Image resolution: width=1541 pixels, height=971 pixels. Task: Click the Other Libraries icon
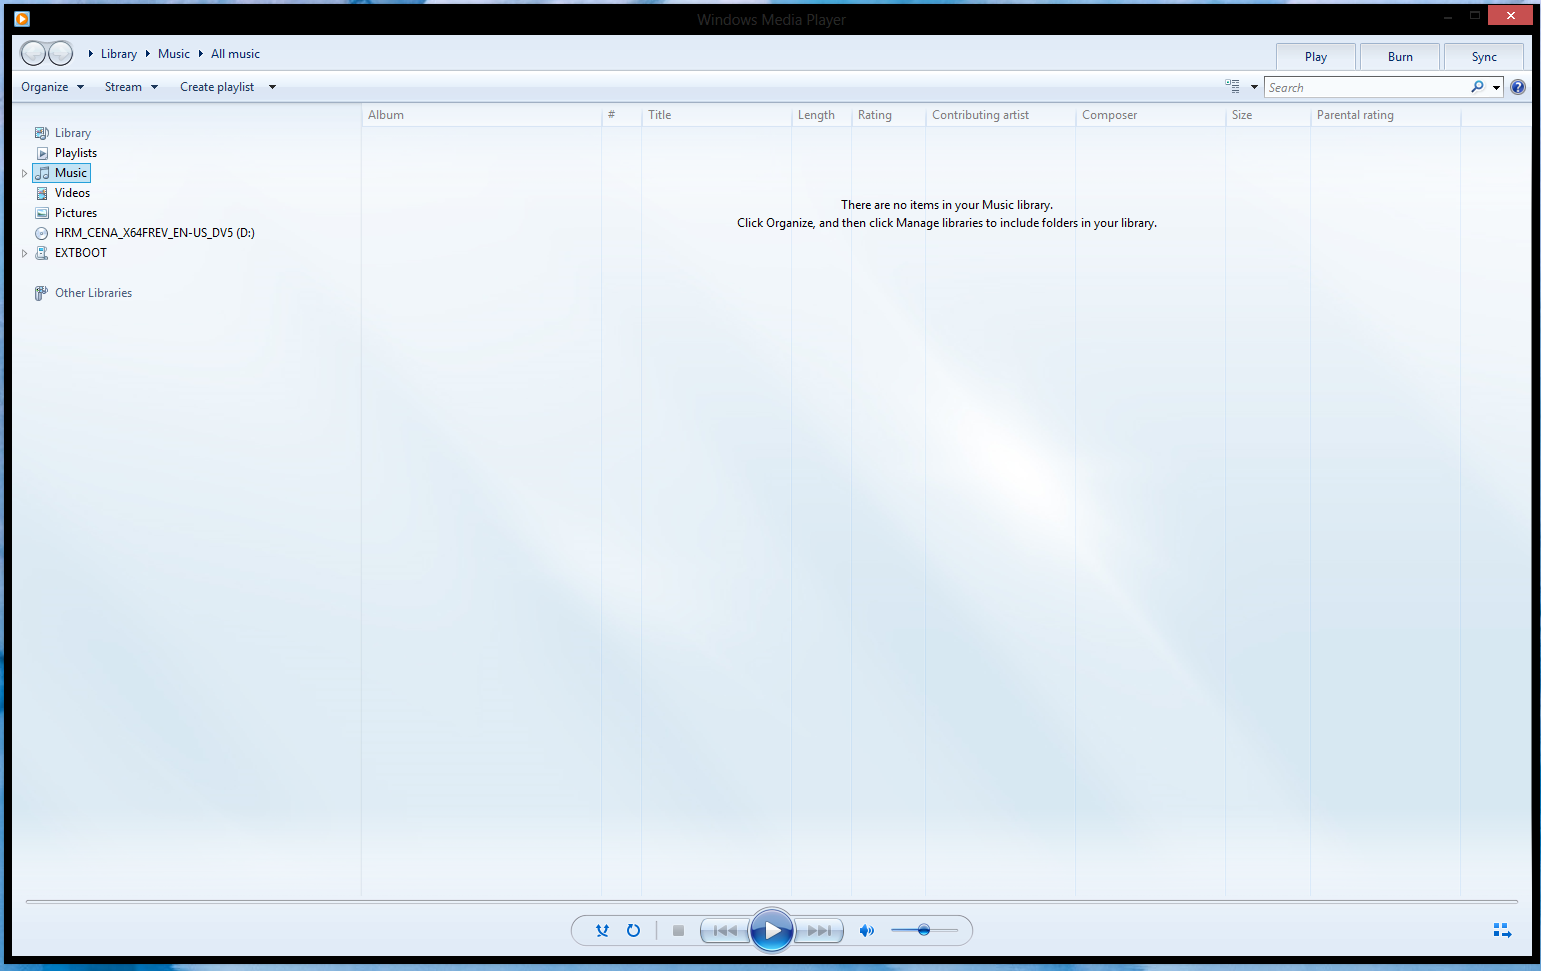(41, 293)
